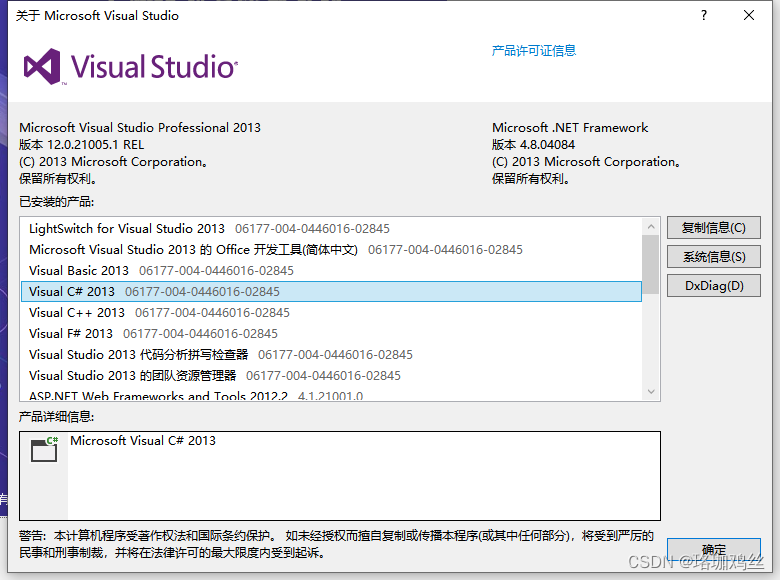780x580 pixels.
Task: Confirm with the 确定 button
Action: point(713,550)
